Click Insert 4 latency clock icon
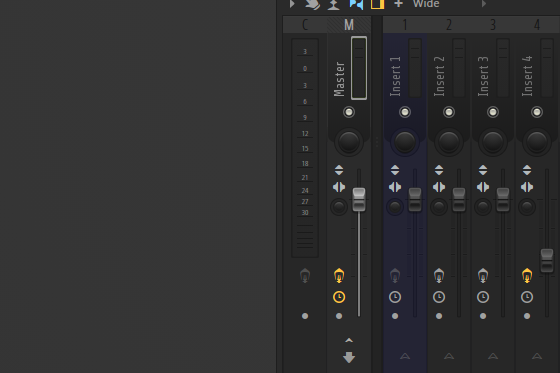Image resolution: width=560 pixels, height=373 pixels. (527, 297)
